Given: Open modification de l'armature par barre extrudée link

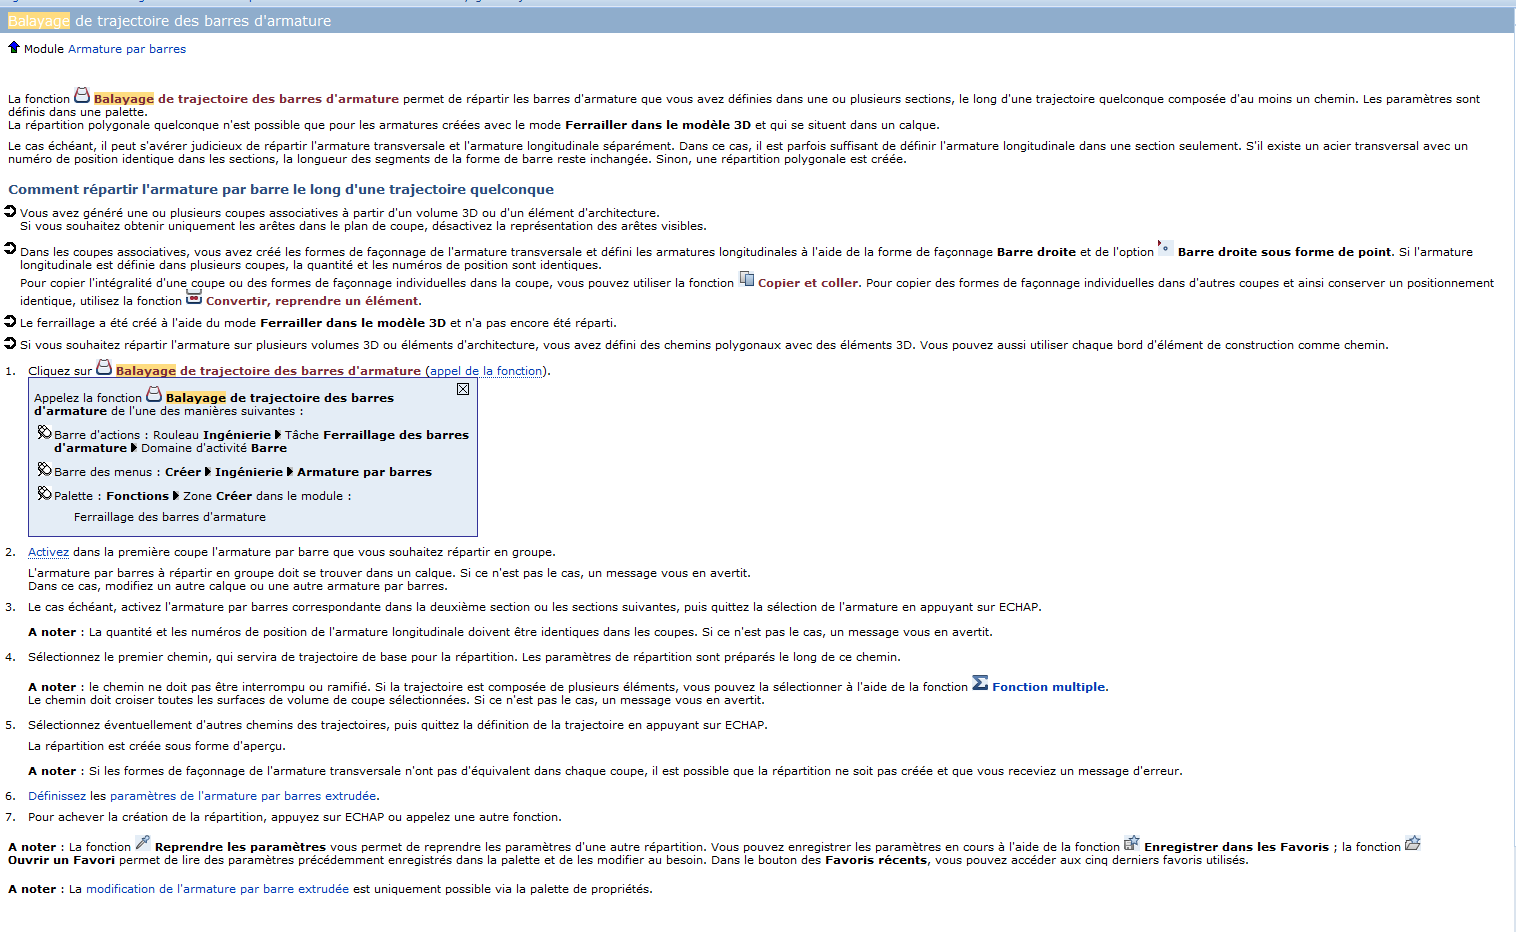Looking at the screenshot, I should coord(217,889).
